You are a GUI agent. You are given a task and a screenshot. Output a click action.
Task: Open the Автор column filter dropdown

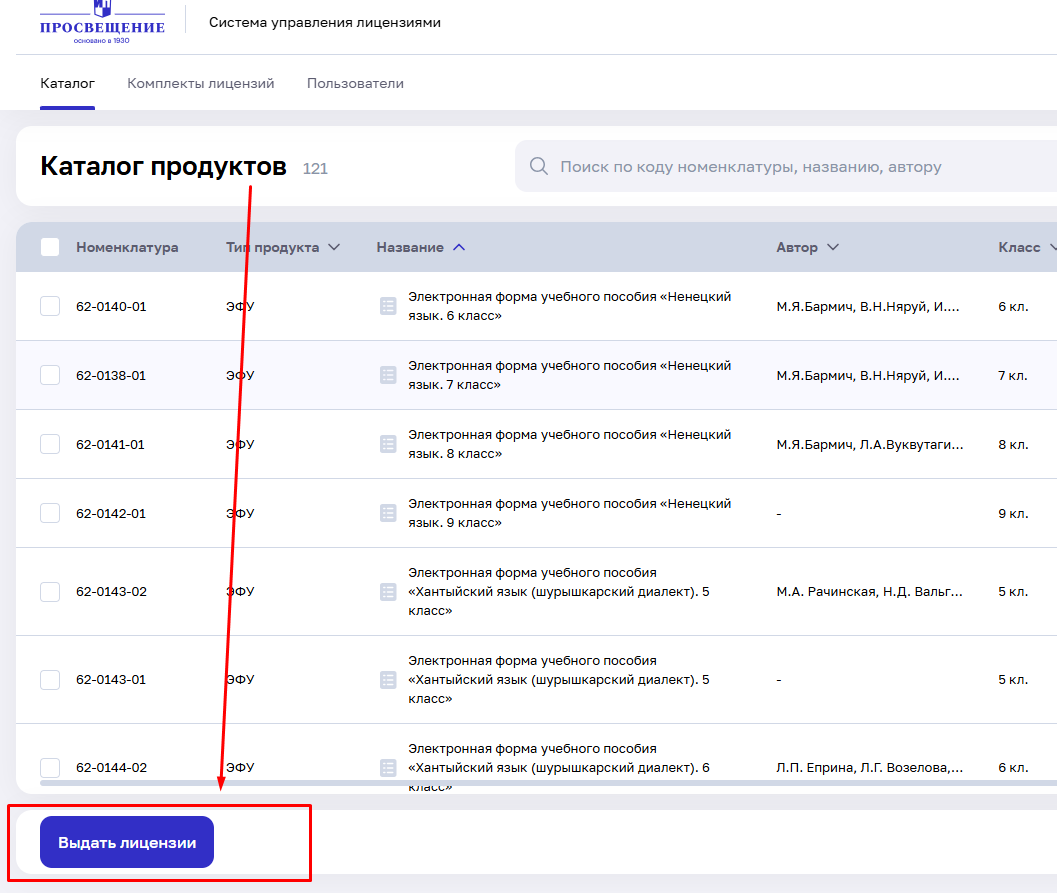point(832,247)
